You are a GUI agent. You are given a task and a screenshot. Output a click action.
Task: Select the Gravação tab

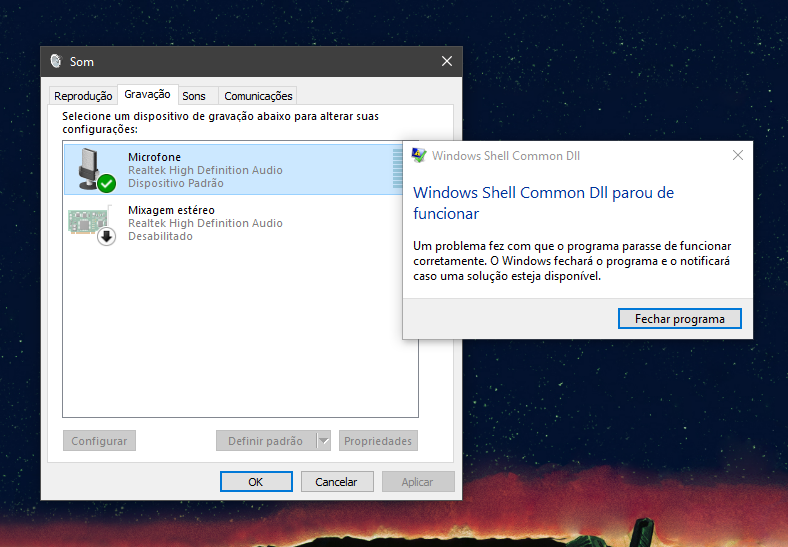click(x=147, y=94)
